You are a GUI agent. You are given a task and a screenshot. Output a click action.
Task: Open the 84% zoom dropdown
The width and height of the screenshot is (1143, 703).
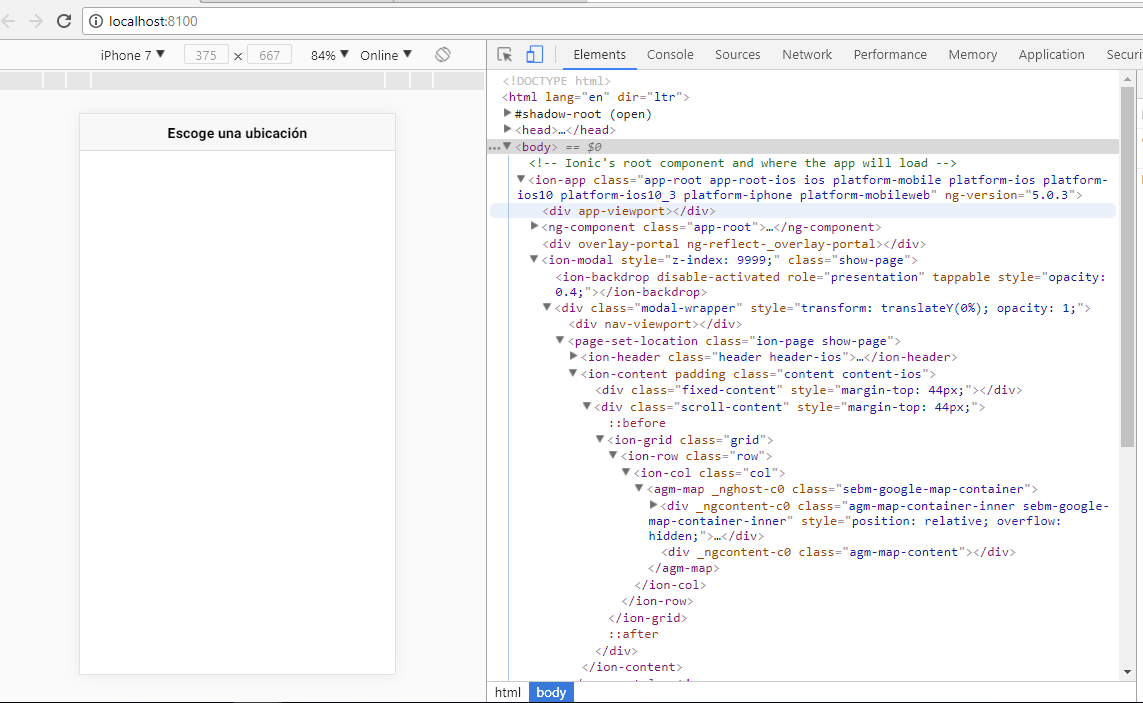(x=329, y=55)
